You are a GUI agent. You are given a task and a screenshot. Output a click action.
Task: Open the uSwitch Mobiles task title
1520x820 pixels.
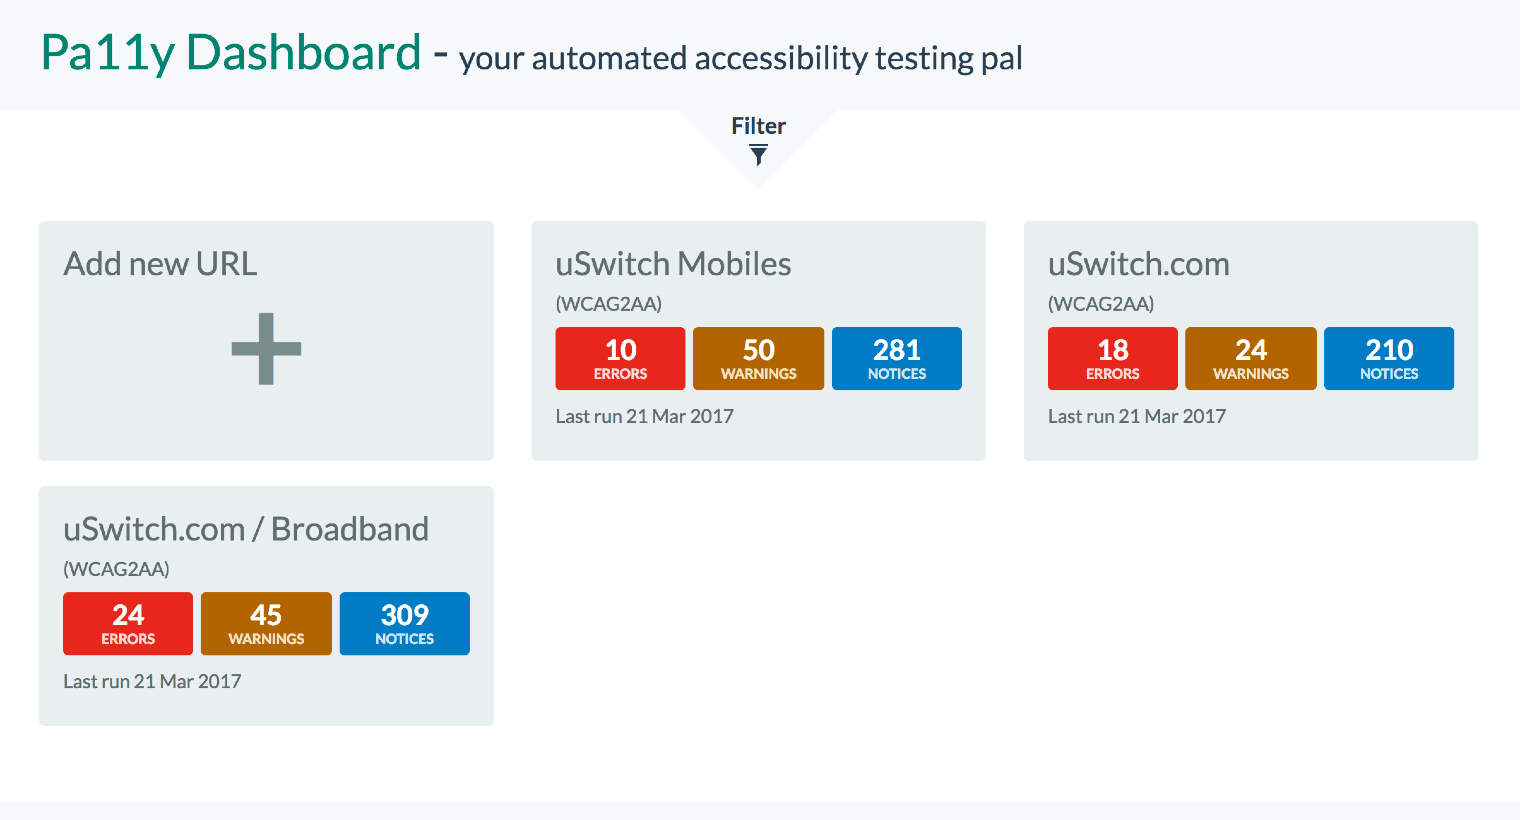pyautogui.click(x=673, y=264)
